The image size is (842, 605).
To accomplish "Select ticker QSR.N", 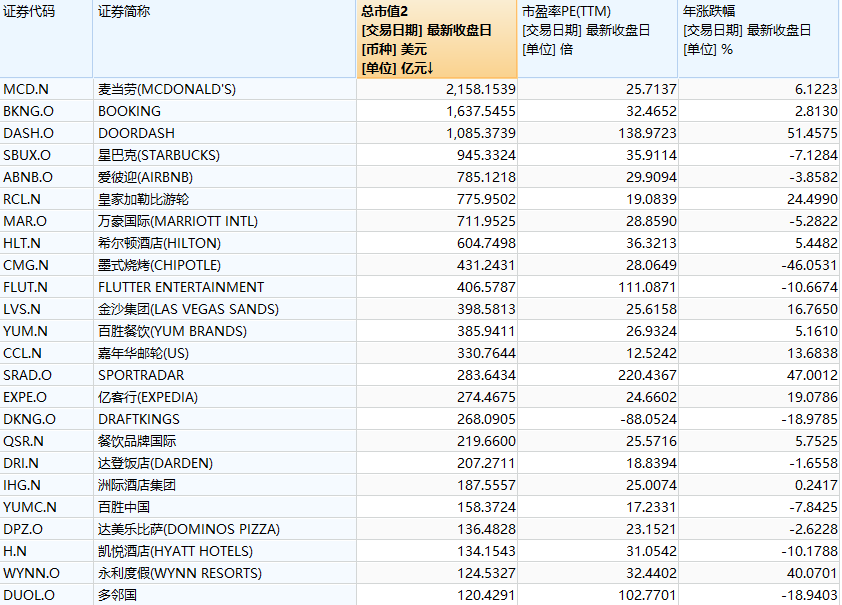I will [x=23, y=441].
